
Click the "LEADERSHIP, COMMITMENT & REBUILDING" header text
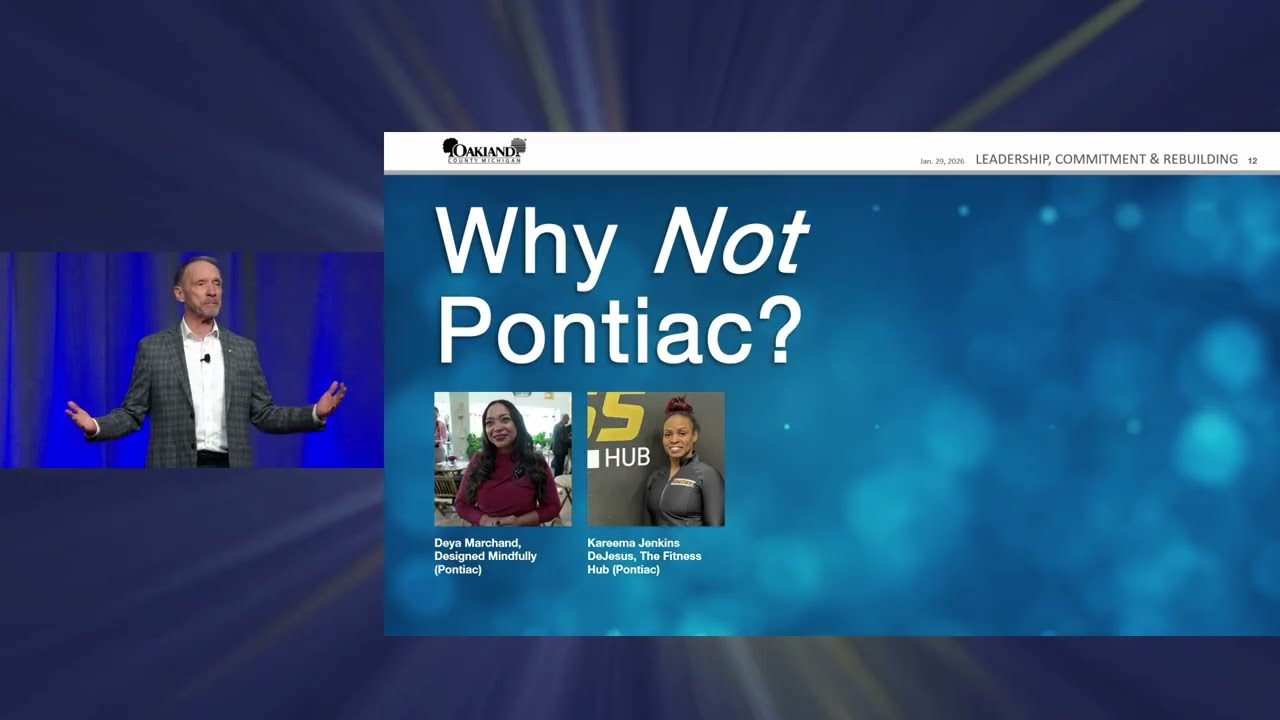1106,159
